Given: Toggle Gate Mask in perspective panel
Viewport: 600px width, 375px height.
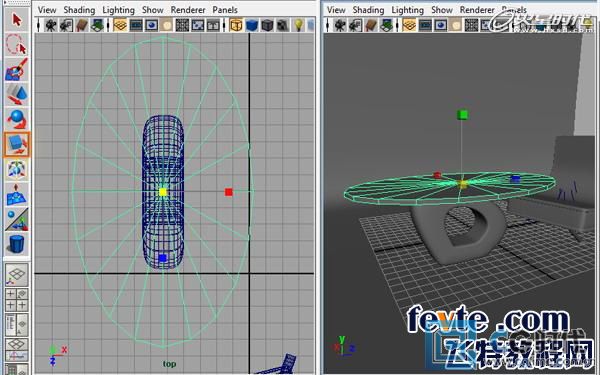Looking at the screenshot, I should coord(456,26).
